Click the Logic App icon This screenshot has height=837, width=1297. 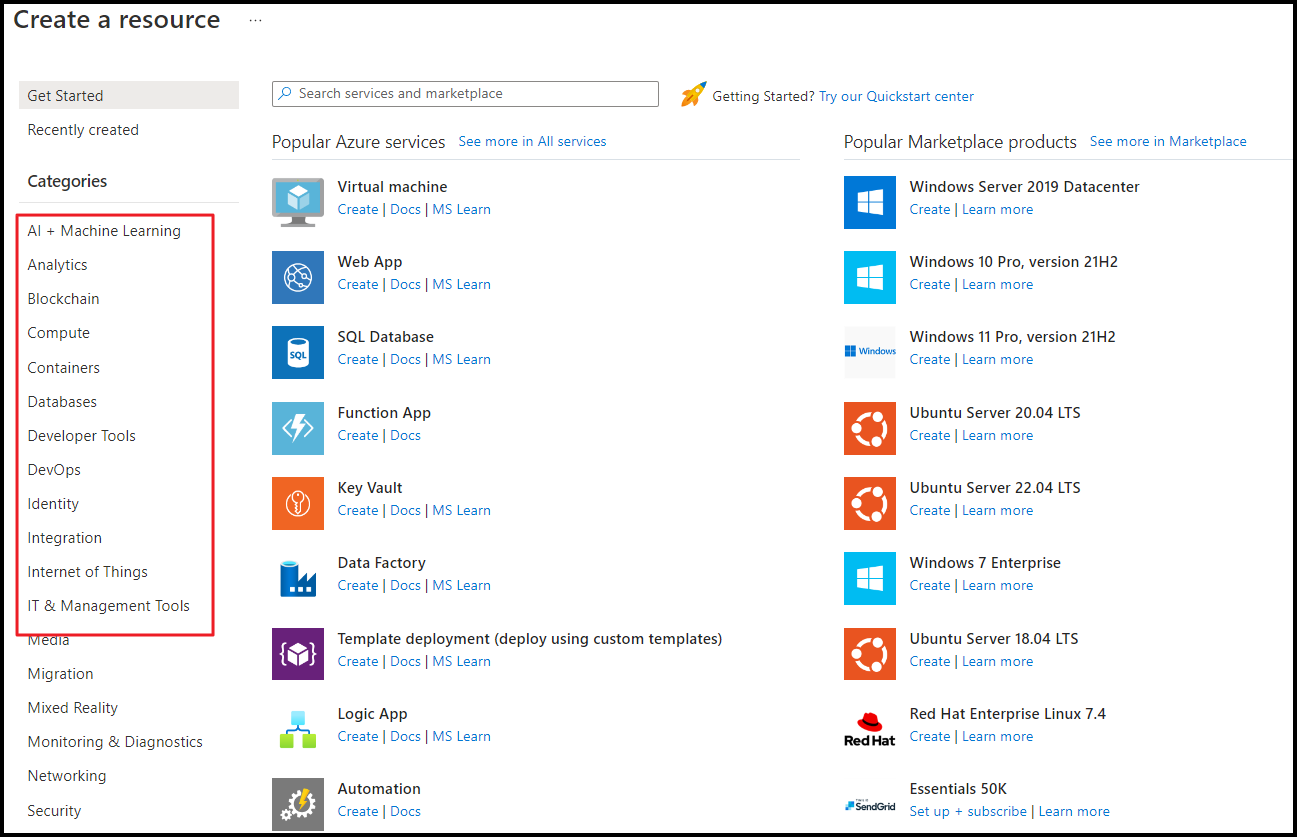(298, 729)
